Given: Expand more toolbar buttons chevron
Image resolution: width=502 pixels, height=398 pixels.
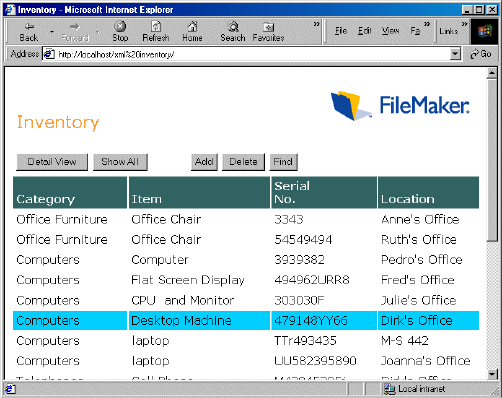Looking at the screenshot, I should (316, 24).
